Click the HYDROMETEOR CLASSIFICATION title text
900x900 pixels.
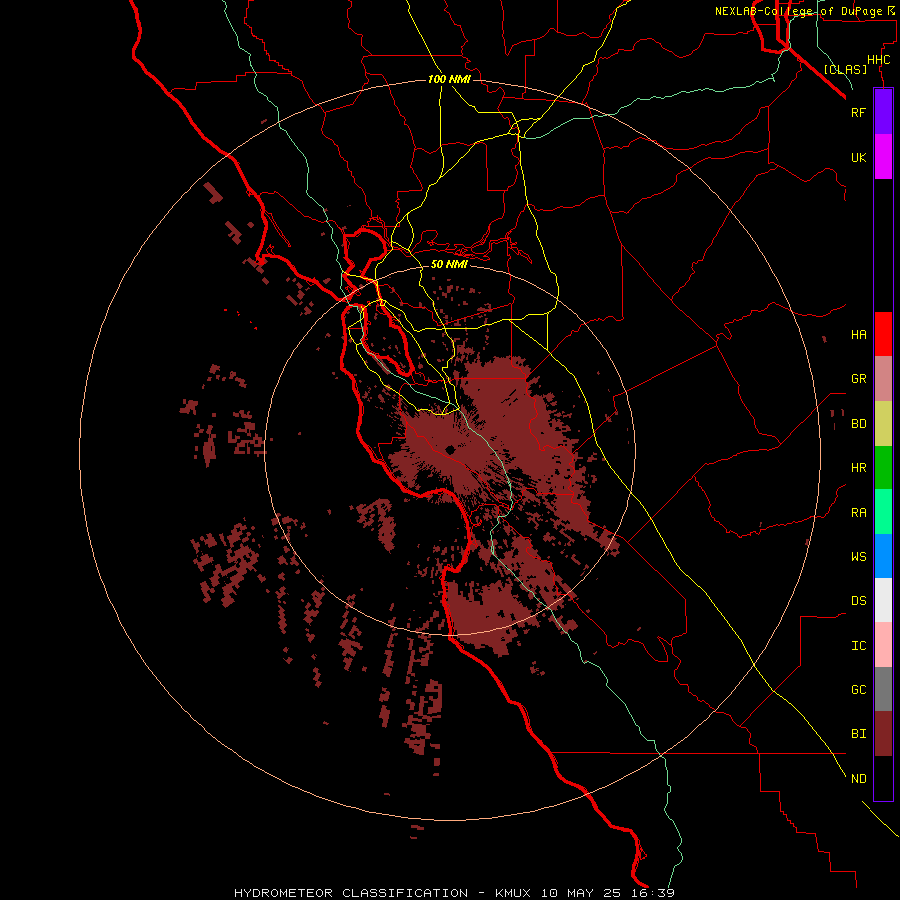351,893
